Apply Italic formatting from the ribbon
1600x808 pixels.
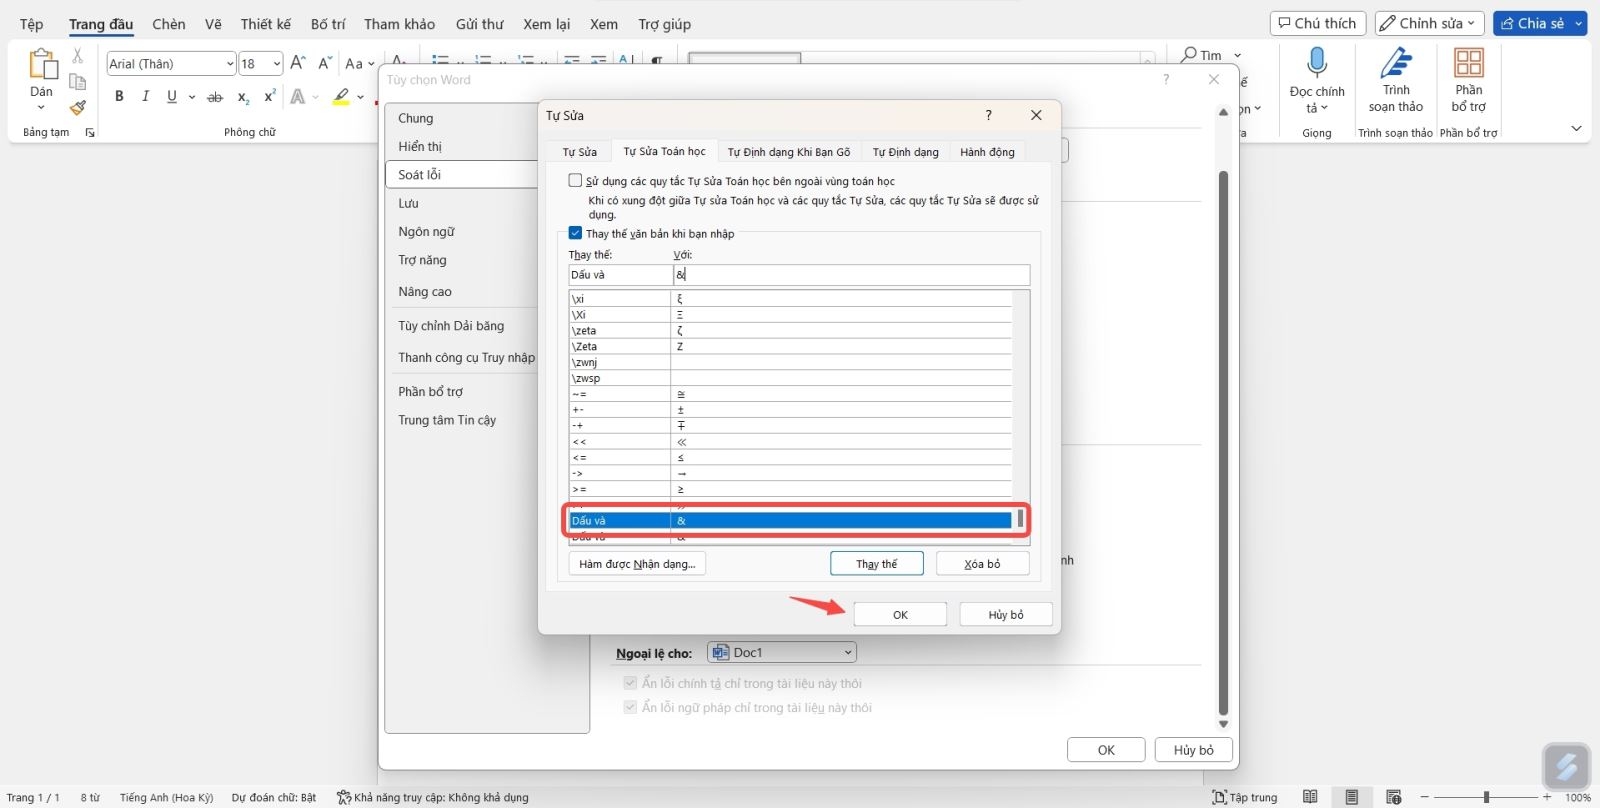coord(145,96)
